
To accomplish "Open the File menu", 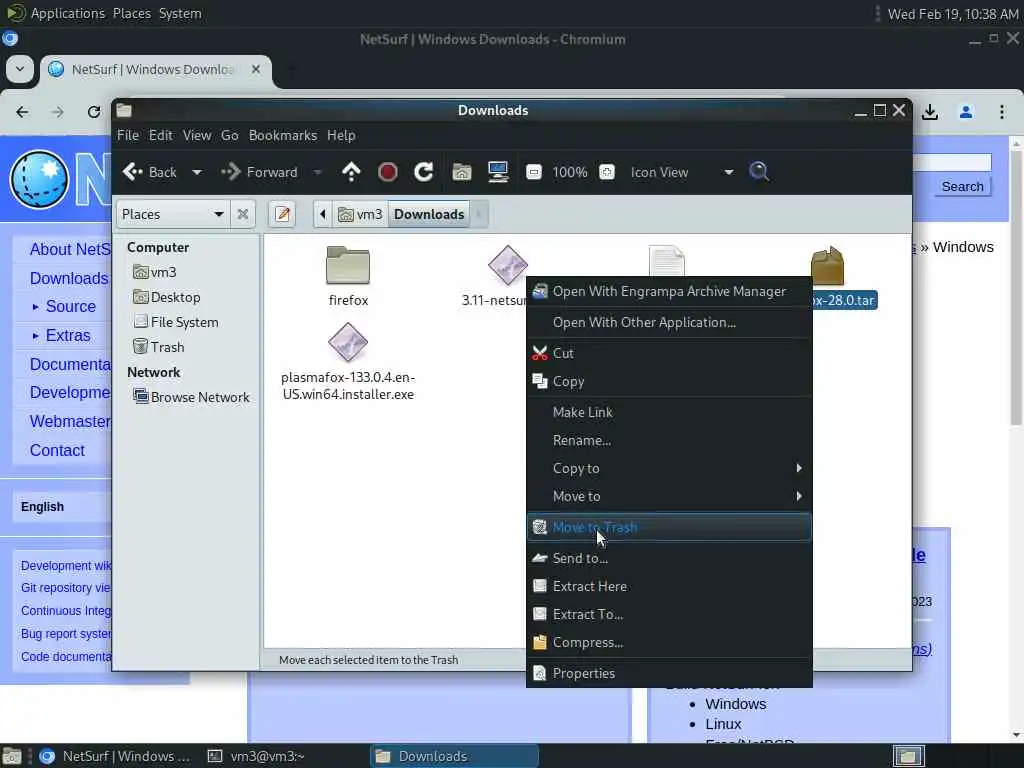I will point(128,135).
